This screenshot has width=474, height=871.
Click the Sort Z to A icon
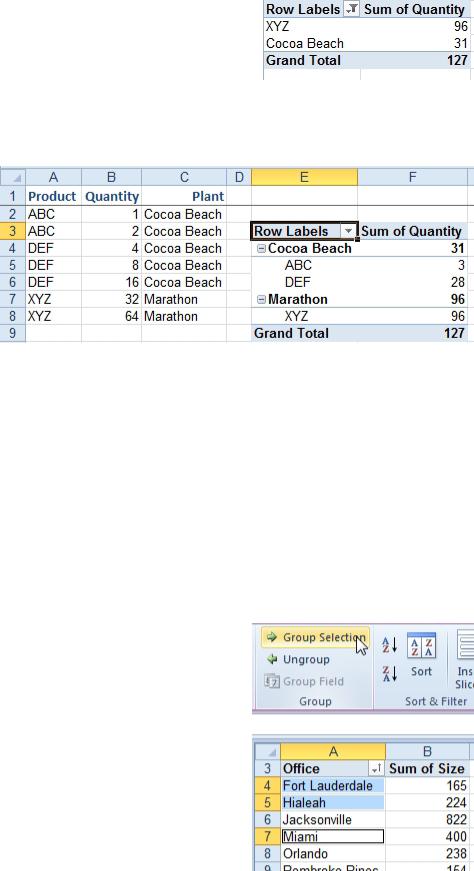(x=389, y=674)
